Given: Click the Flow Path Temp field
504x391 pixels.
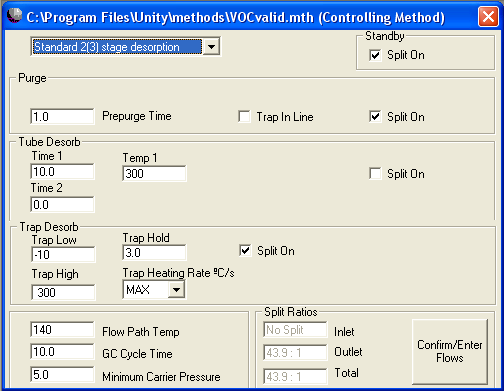Looking at the screenshot, I should pos(62,330).
